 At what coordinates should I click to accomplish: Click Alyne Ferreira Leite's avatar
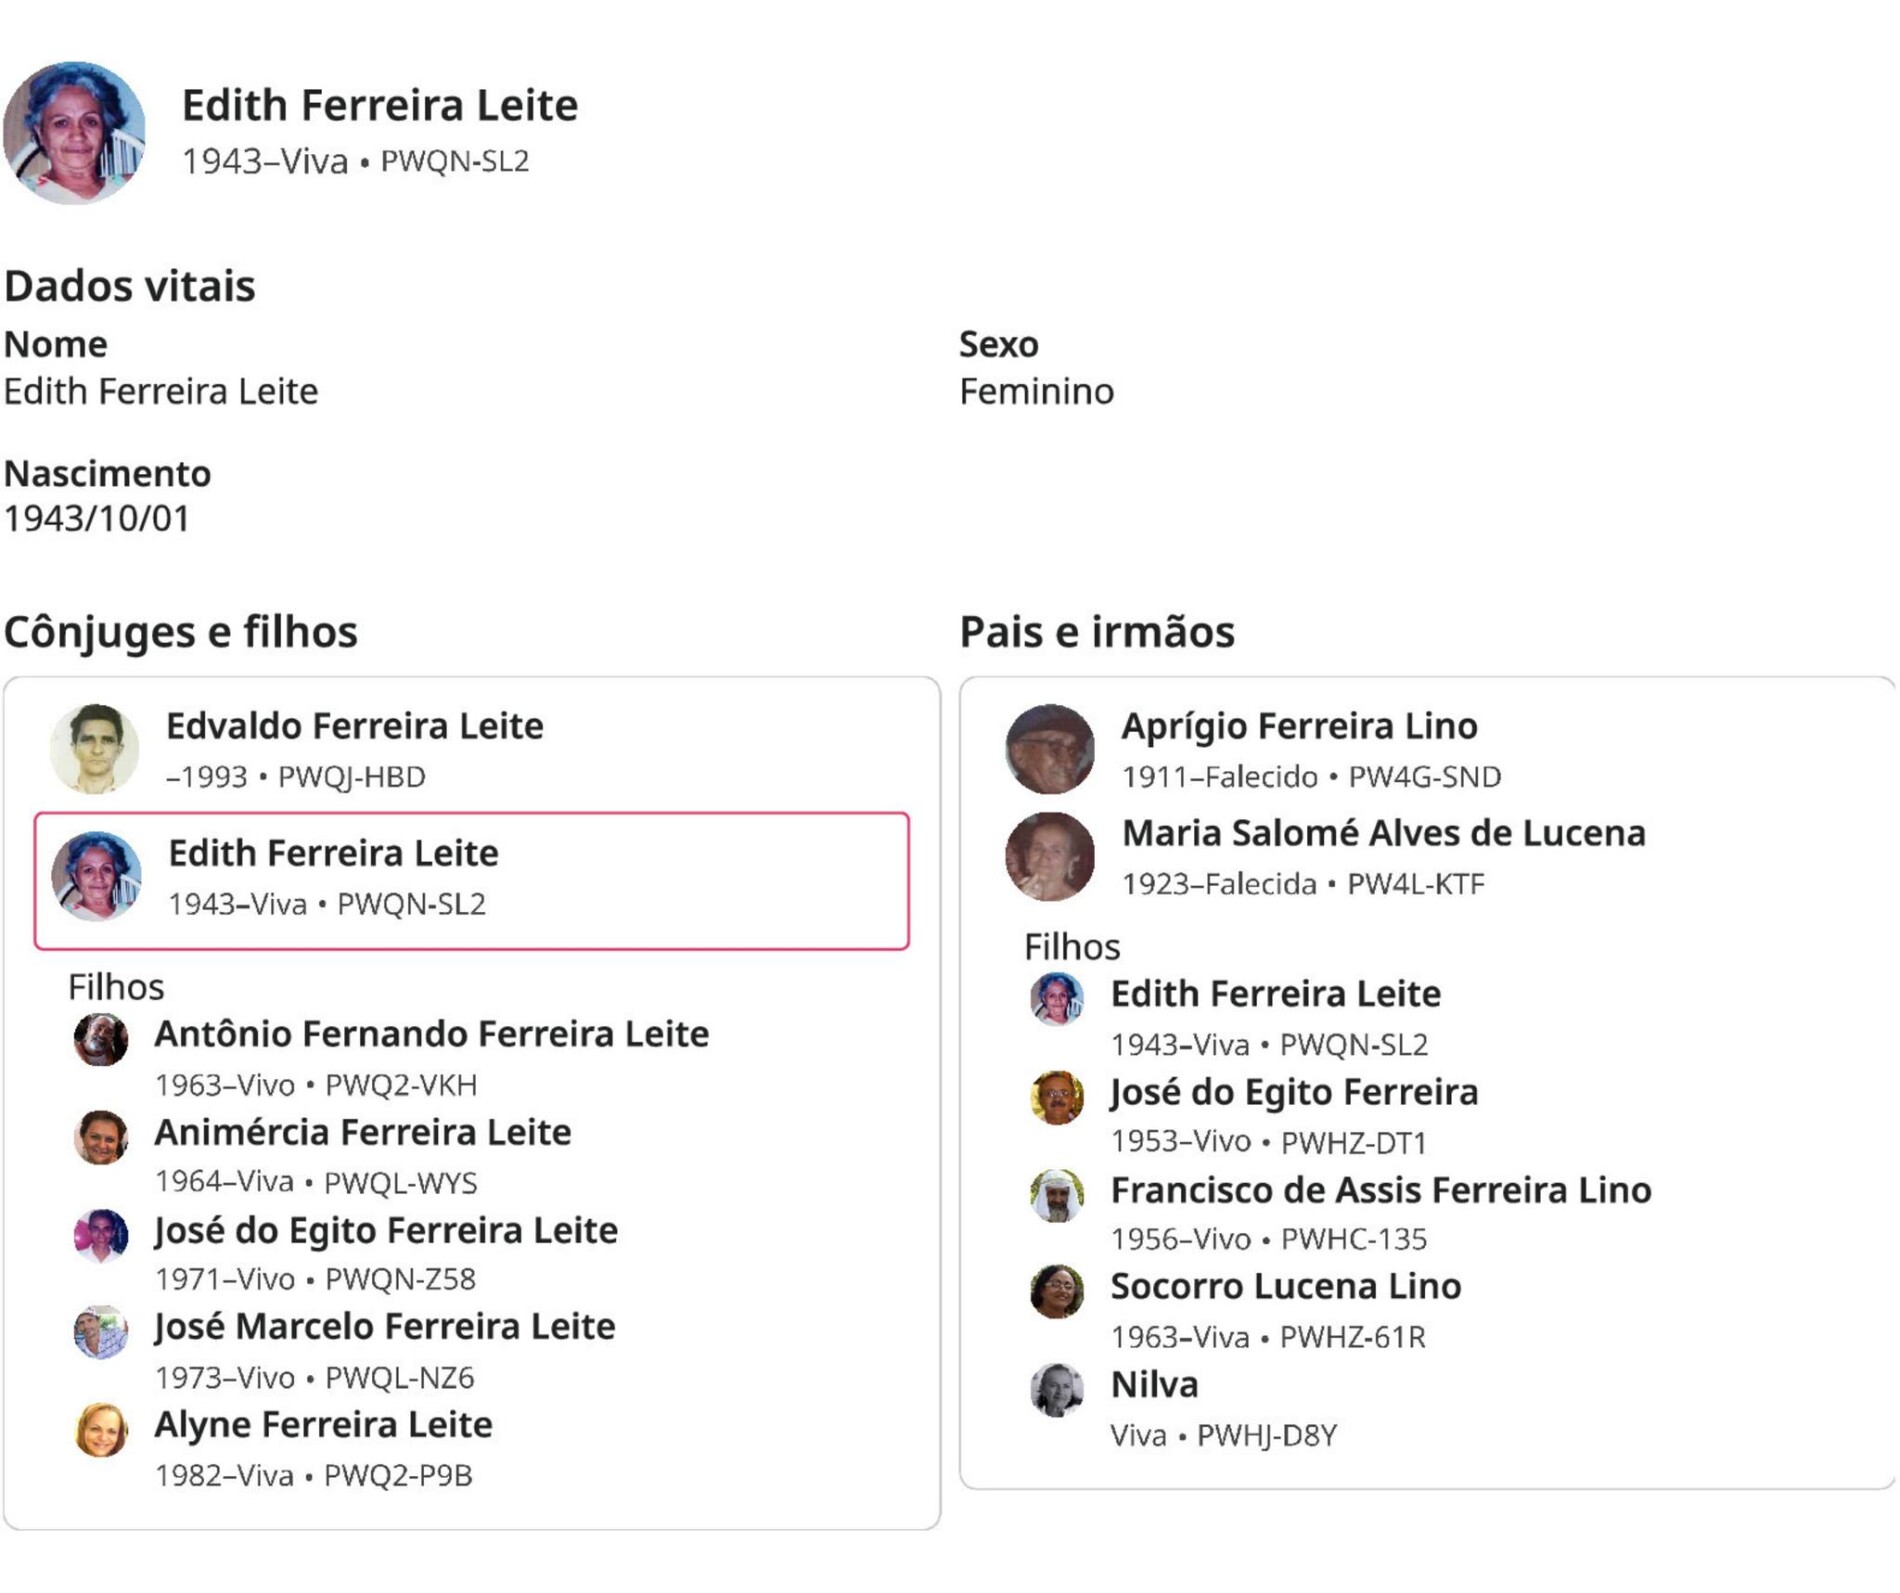point(101,1431)
